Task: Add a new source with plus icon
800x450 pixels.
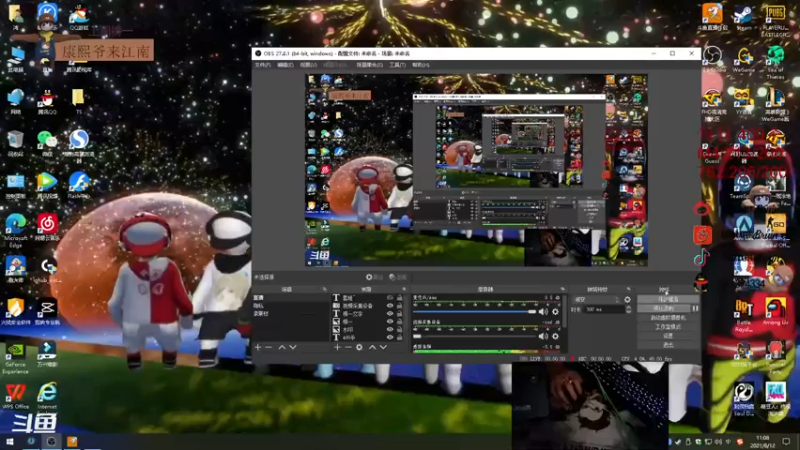Action: [337, 347]
